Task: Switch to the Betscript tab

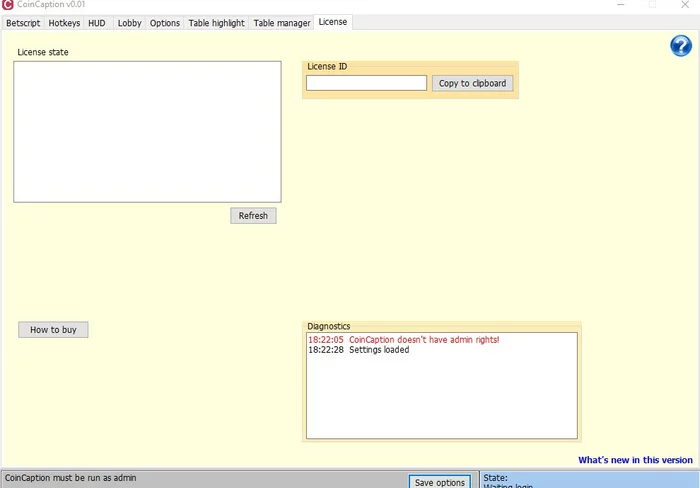Action: (23, 23)
